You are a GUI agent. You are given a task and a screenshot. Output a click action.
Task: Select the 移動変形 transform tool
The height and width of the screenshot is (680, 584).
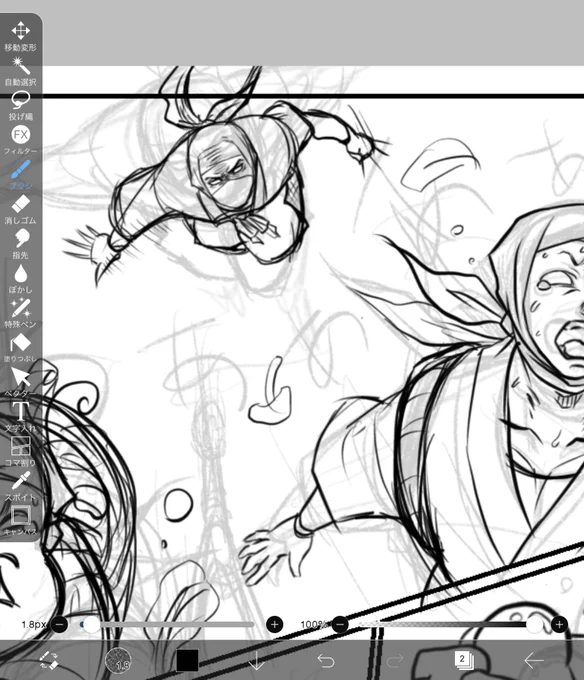pos(20,36)
